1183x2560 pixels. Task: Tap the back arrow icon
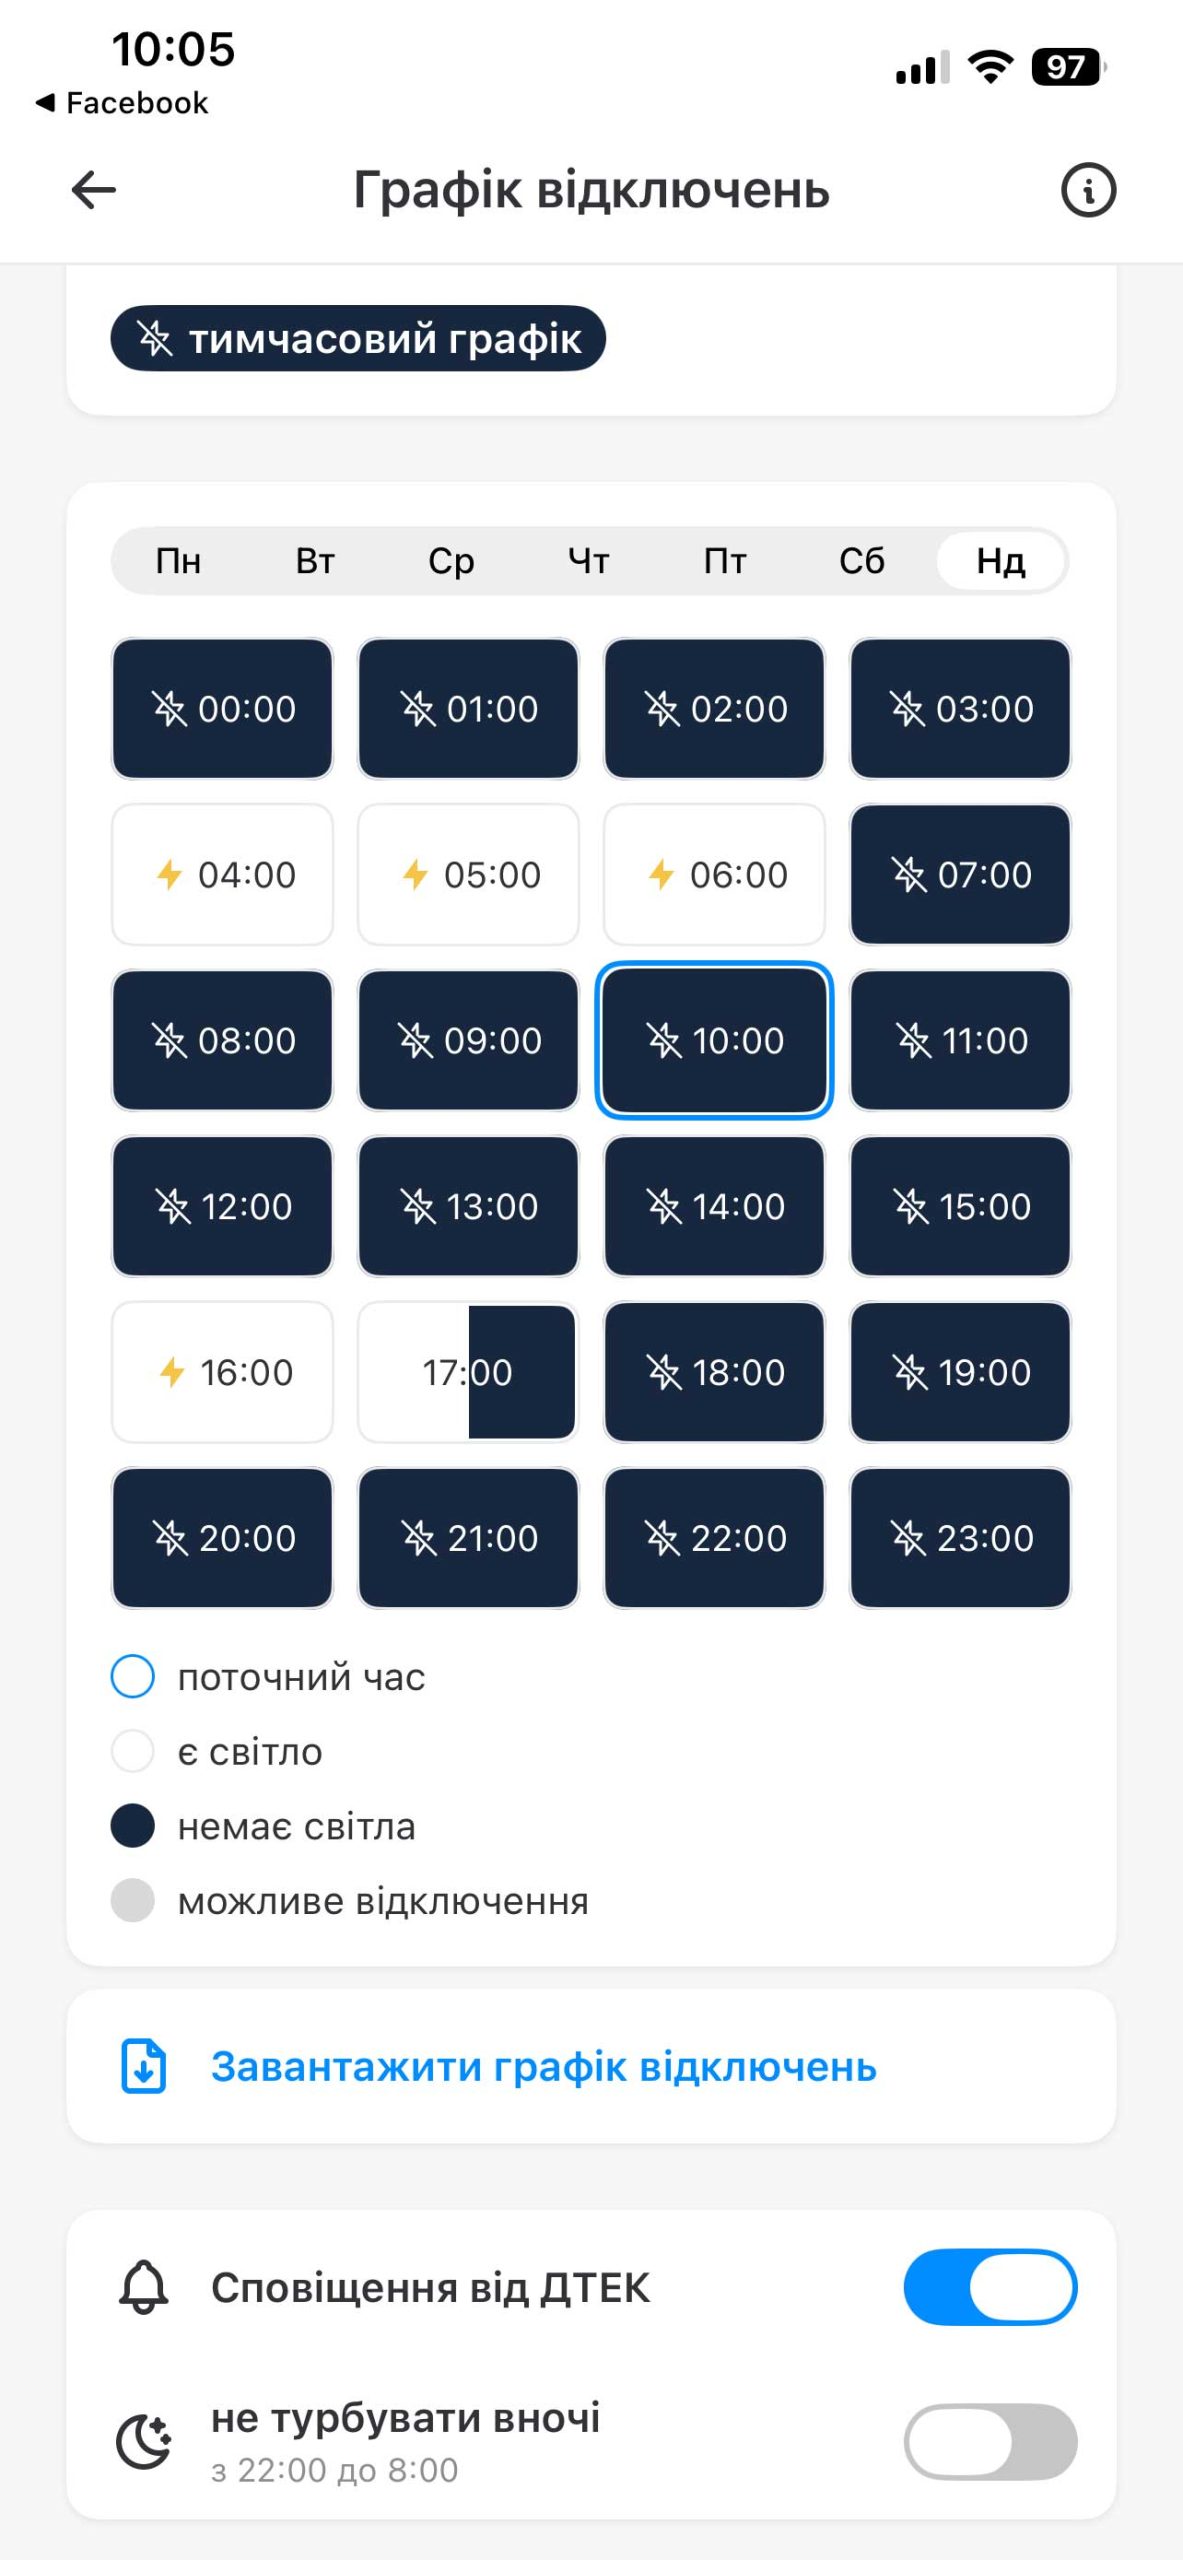point(94,190)
